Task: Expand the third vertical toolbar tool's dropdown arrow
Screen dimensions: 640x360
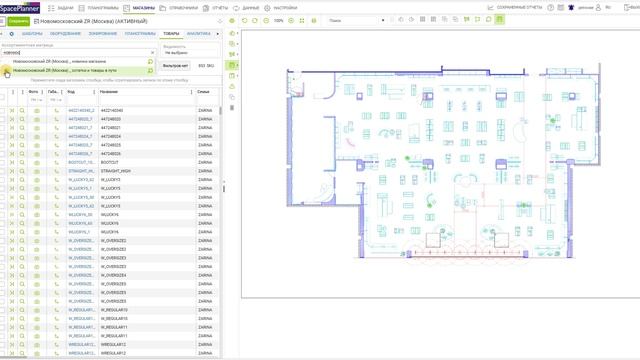Action: [x=238, y=54]
